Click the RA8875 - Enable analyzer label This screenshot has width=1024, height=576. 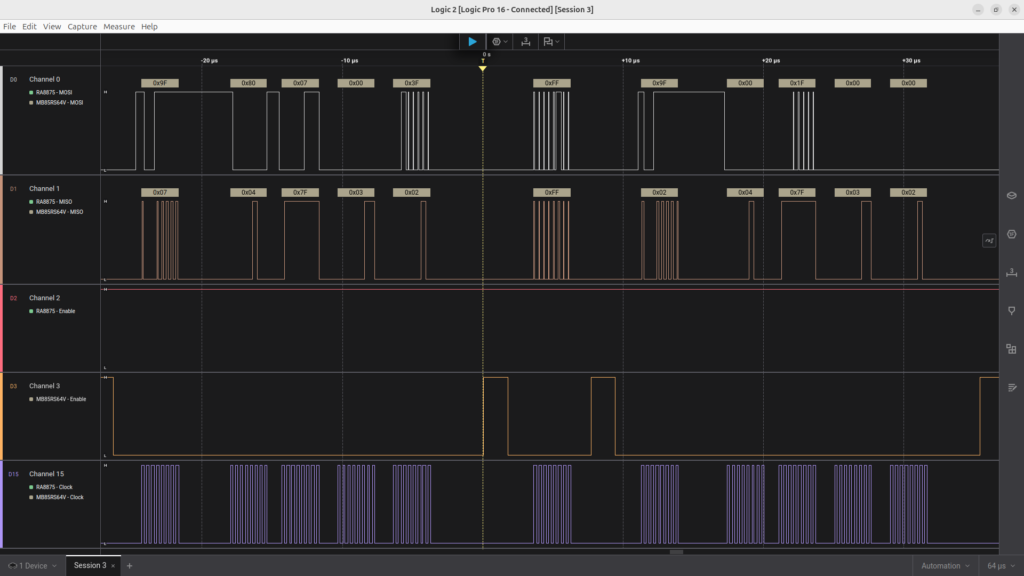(x=56, y=311)
